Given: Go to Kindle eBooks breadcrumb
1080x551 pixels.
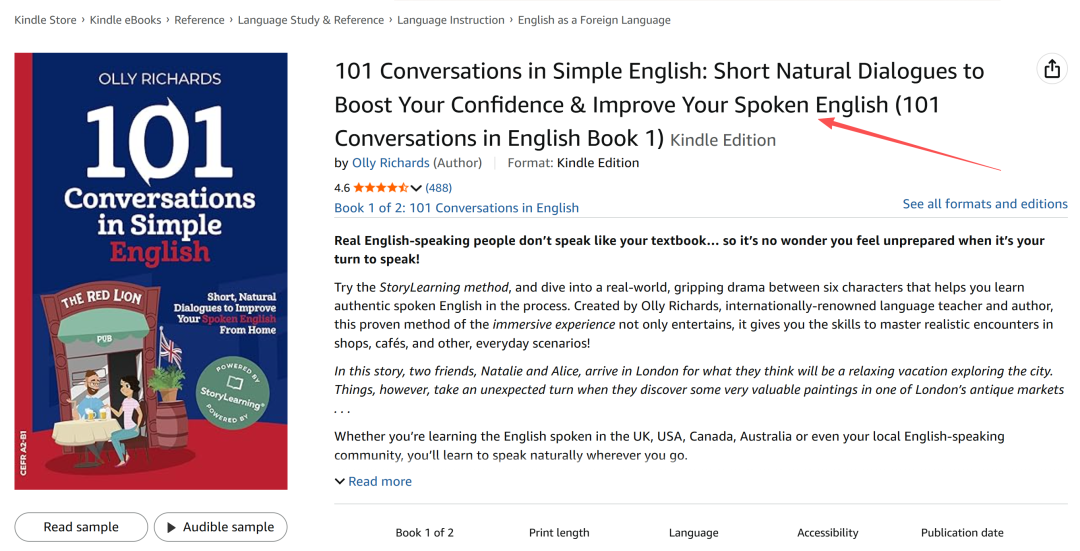Looking at the screenshot, I should [x=125, y=20].
